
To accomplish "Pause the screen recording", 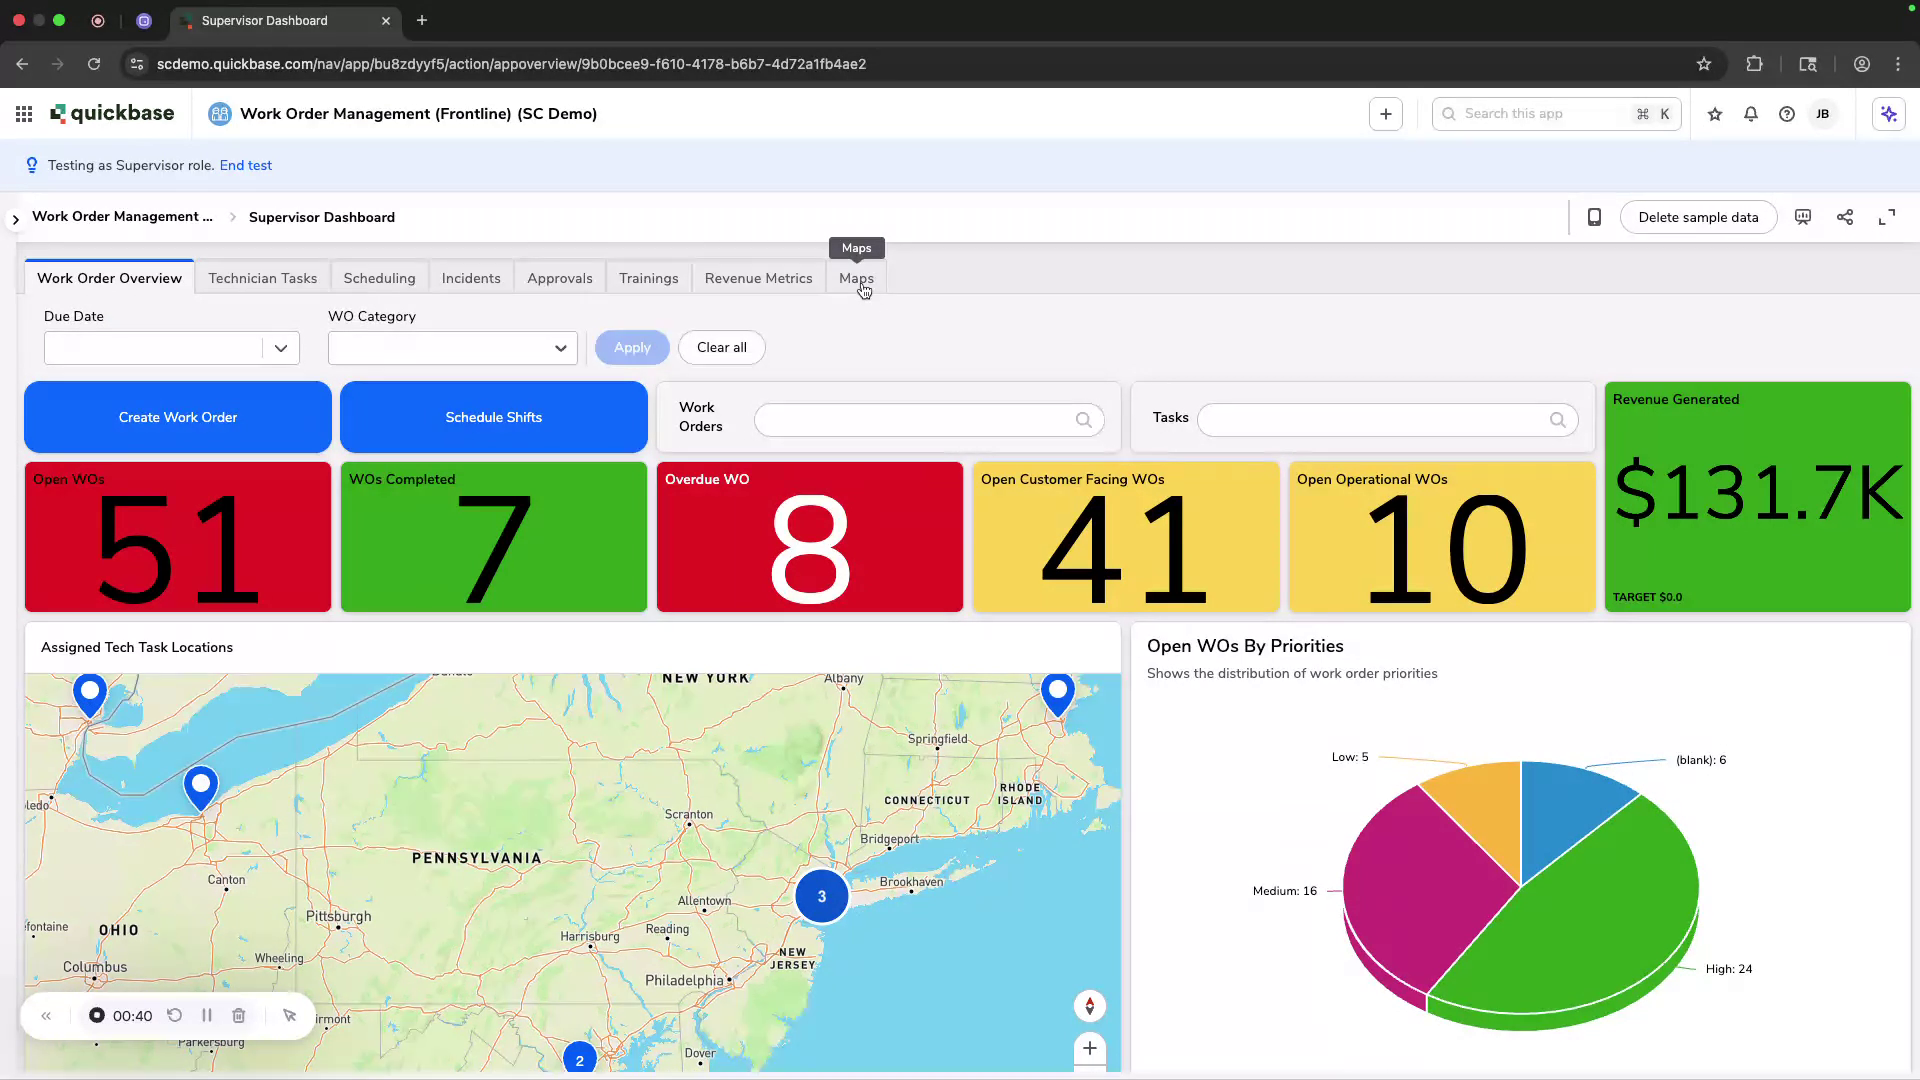I will pyautogui.click(x=207, y=1015).
